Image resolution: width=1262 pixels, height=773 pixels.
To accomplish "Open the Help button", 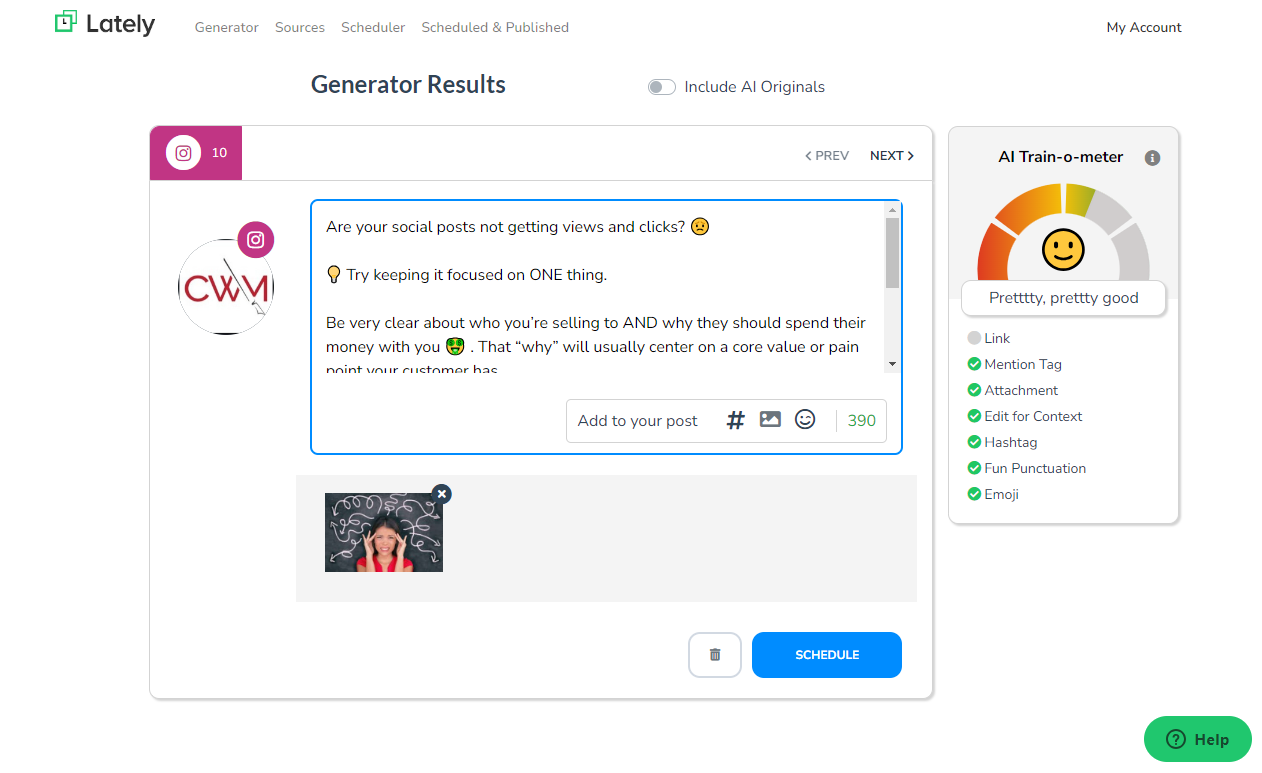I will [1197, 740].
